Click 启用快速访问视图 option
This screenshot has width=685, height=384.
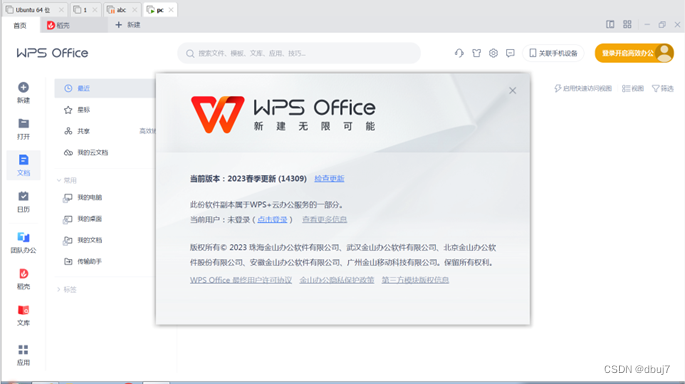(583, 88)
